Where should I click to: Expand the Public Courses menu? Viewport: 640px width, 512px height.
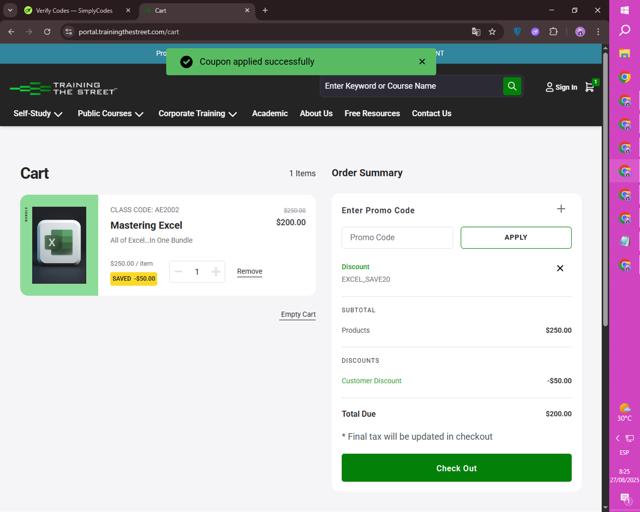coord(110,114)
